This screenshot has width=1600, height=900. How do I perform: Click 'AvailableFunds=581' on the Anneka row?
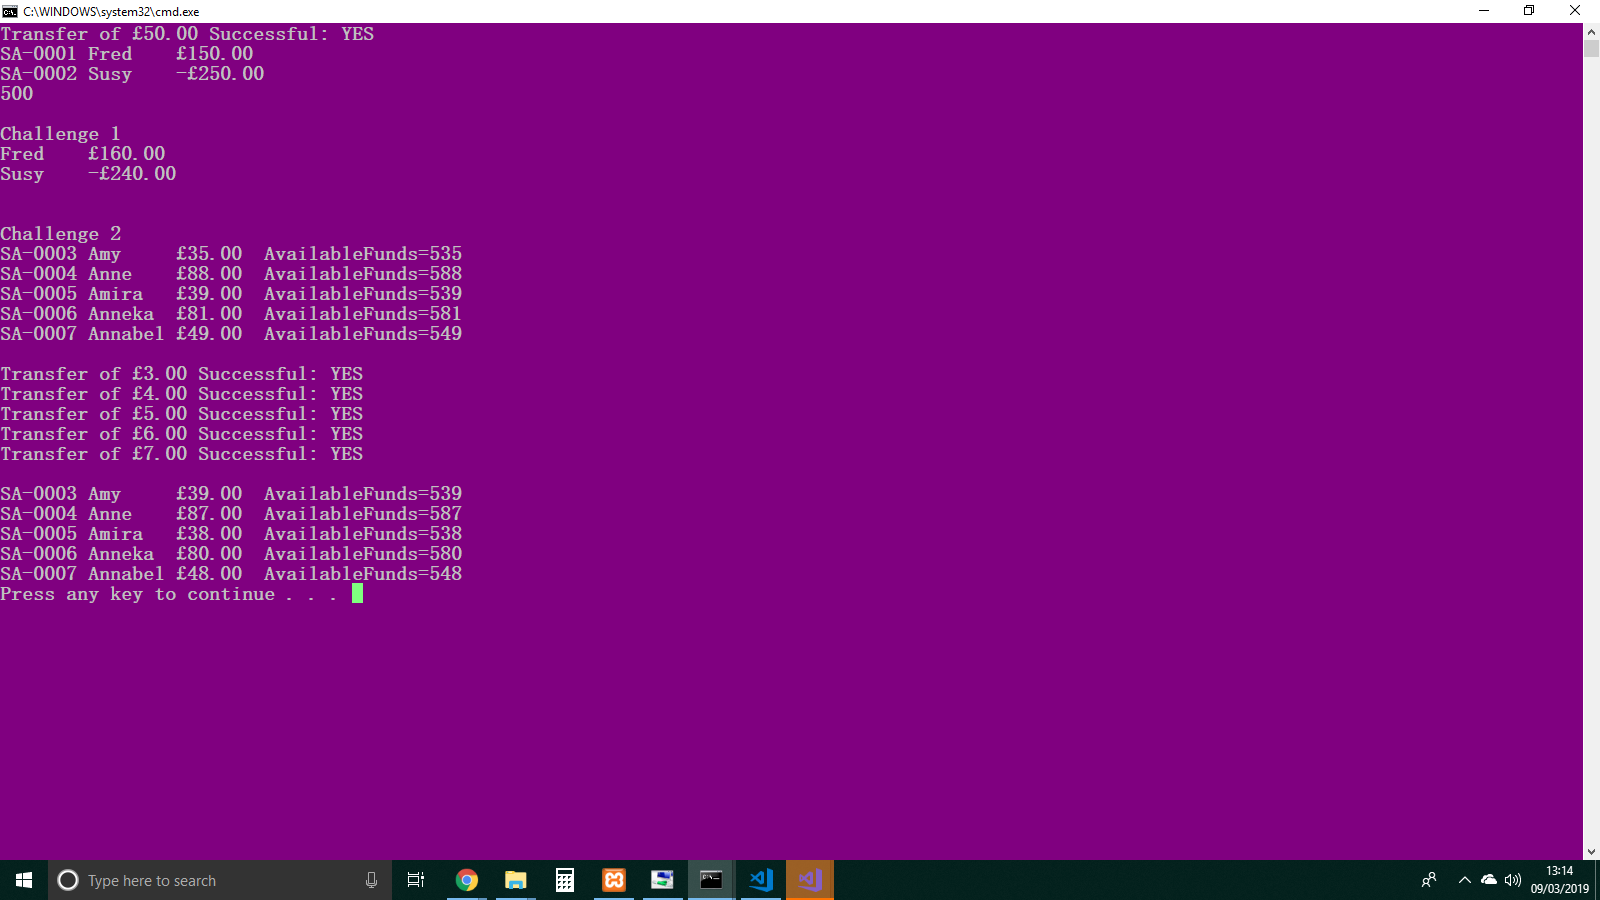click(363, 314)
